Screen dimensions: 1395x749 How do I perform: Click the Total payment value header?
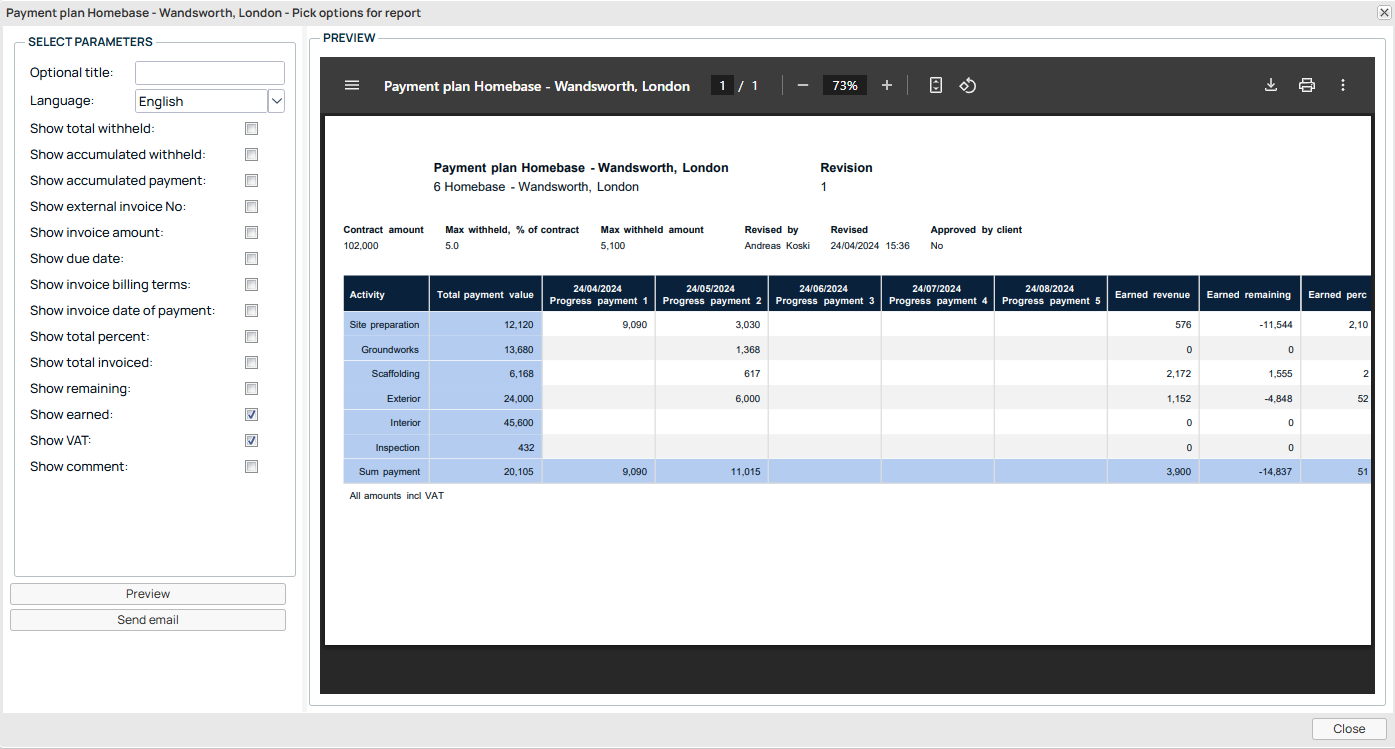coord(486,294)
